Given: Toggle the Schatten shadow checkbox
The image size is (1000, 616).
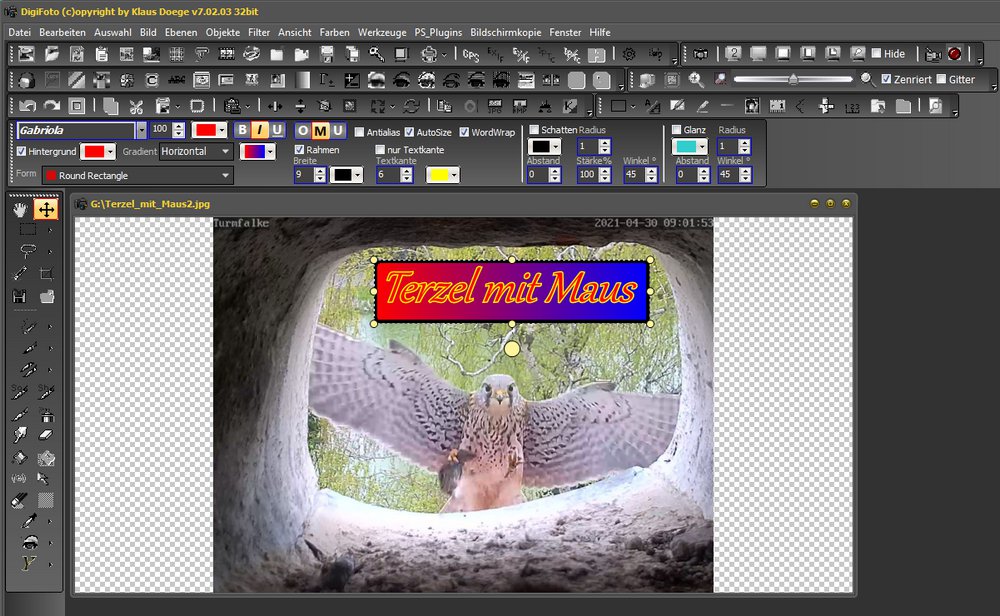Looking at the screenshot, I should tap(535, 130).
